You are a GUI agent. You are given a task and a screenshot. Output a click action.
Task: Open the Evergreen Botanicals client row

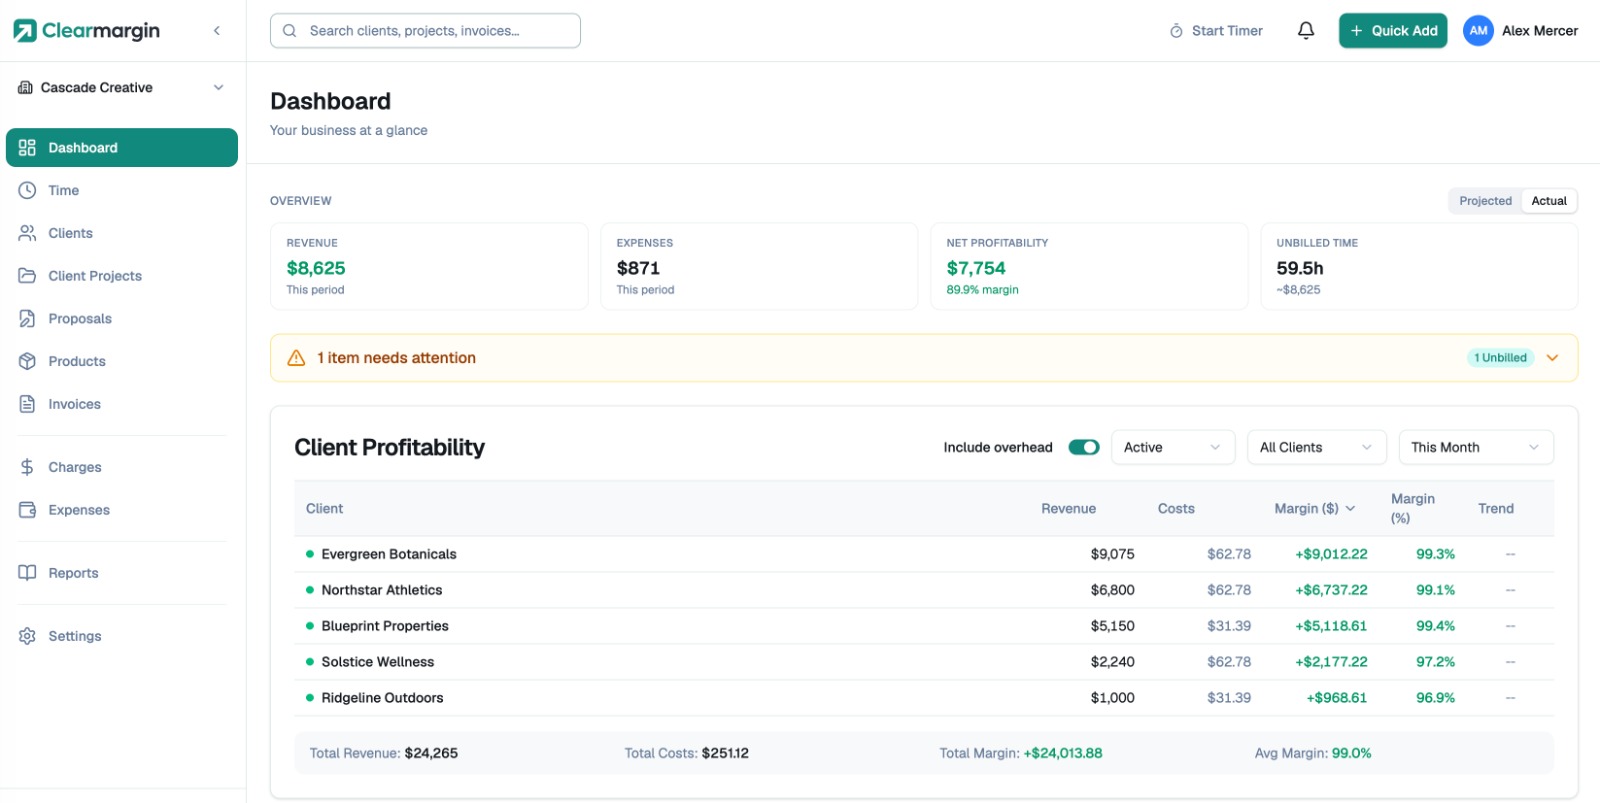pyautogui.click(x=389, y=554)
